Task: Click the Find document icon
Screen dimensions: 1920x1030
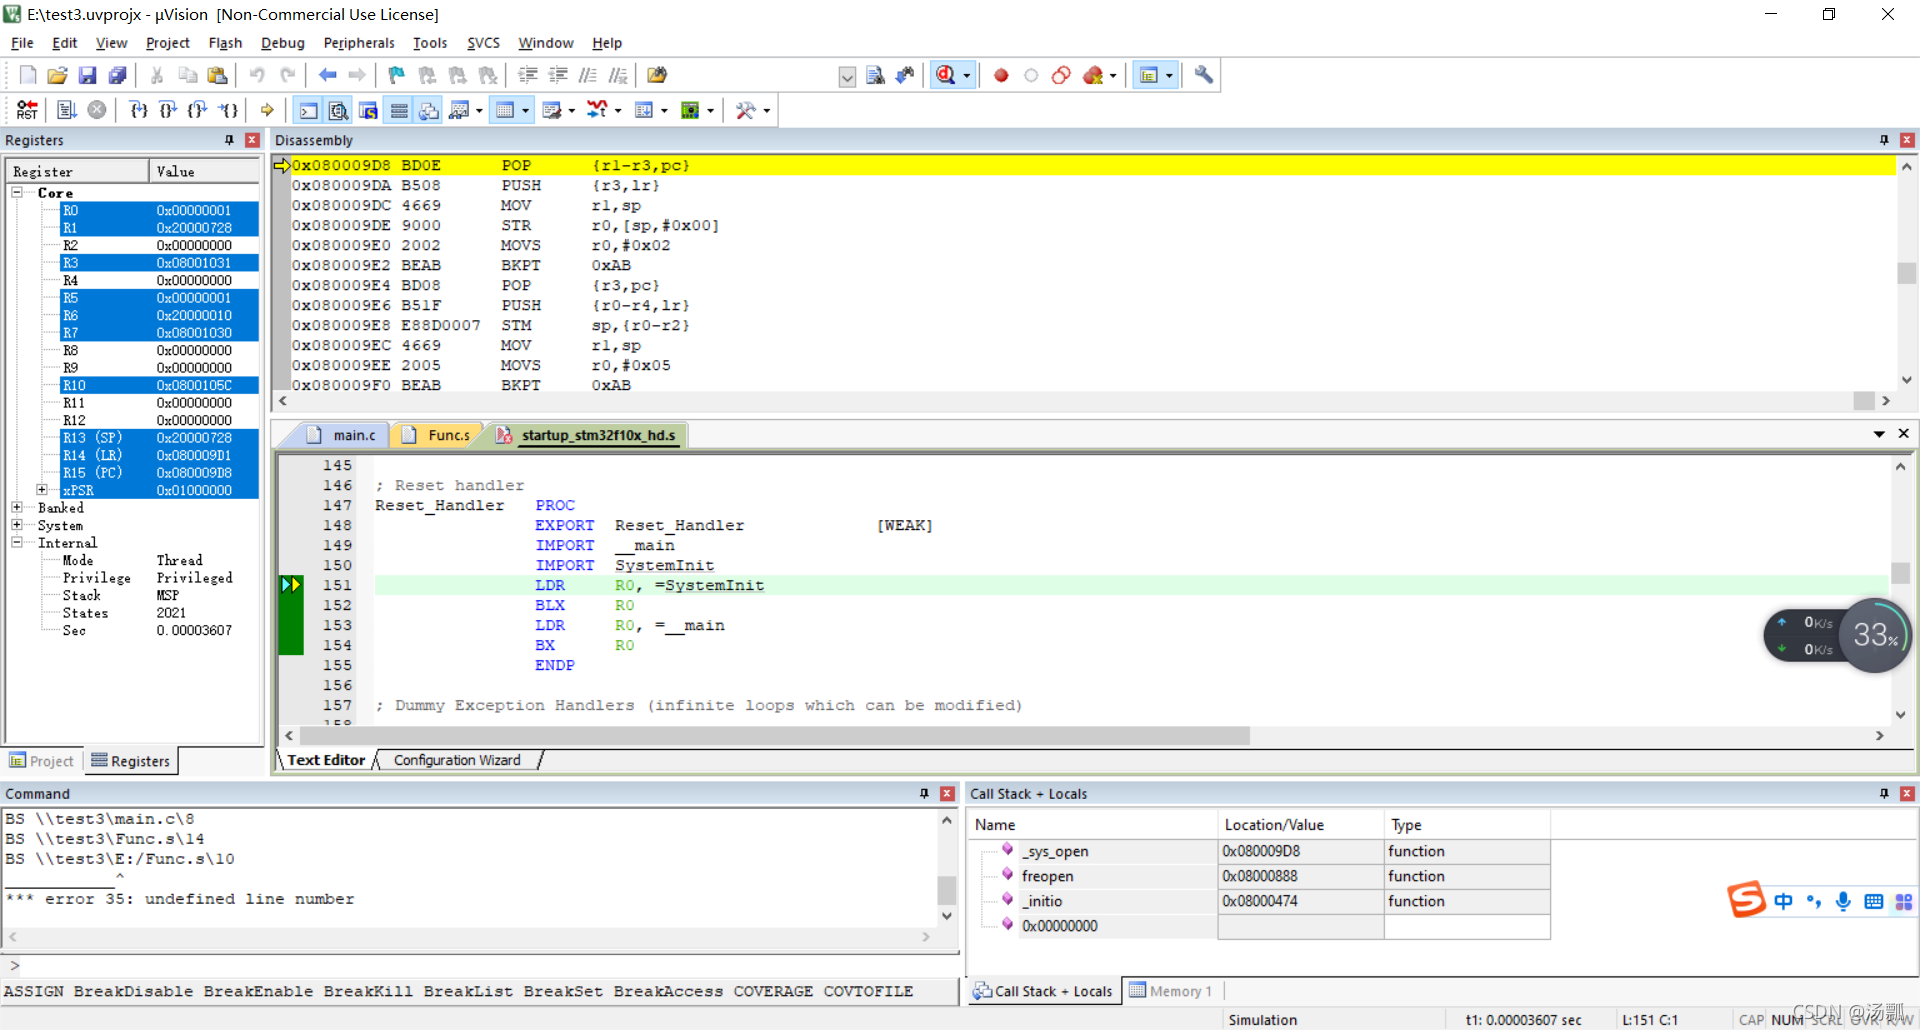Action: tap(875, 75)
